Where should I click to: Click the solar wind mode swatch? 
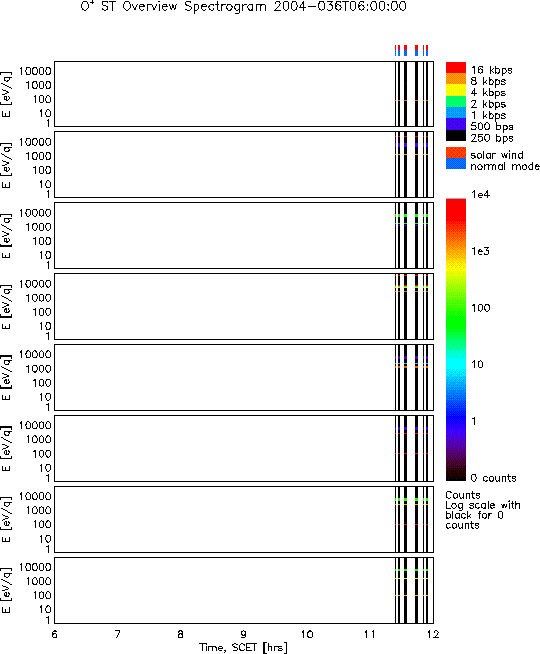(x=456, y=152)
